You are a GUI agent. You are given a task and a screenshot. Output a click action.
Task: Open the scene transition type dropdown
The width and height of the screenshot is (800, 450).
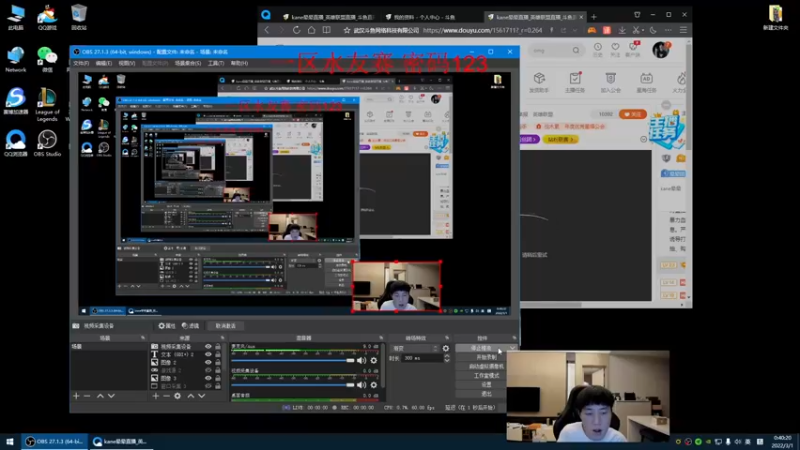click(x=415, y=348)
